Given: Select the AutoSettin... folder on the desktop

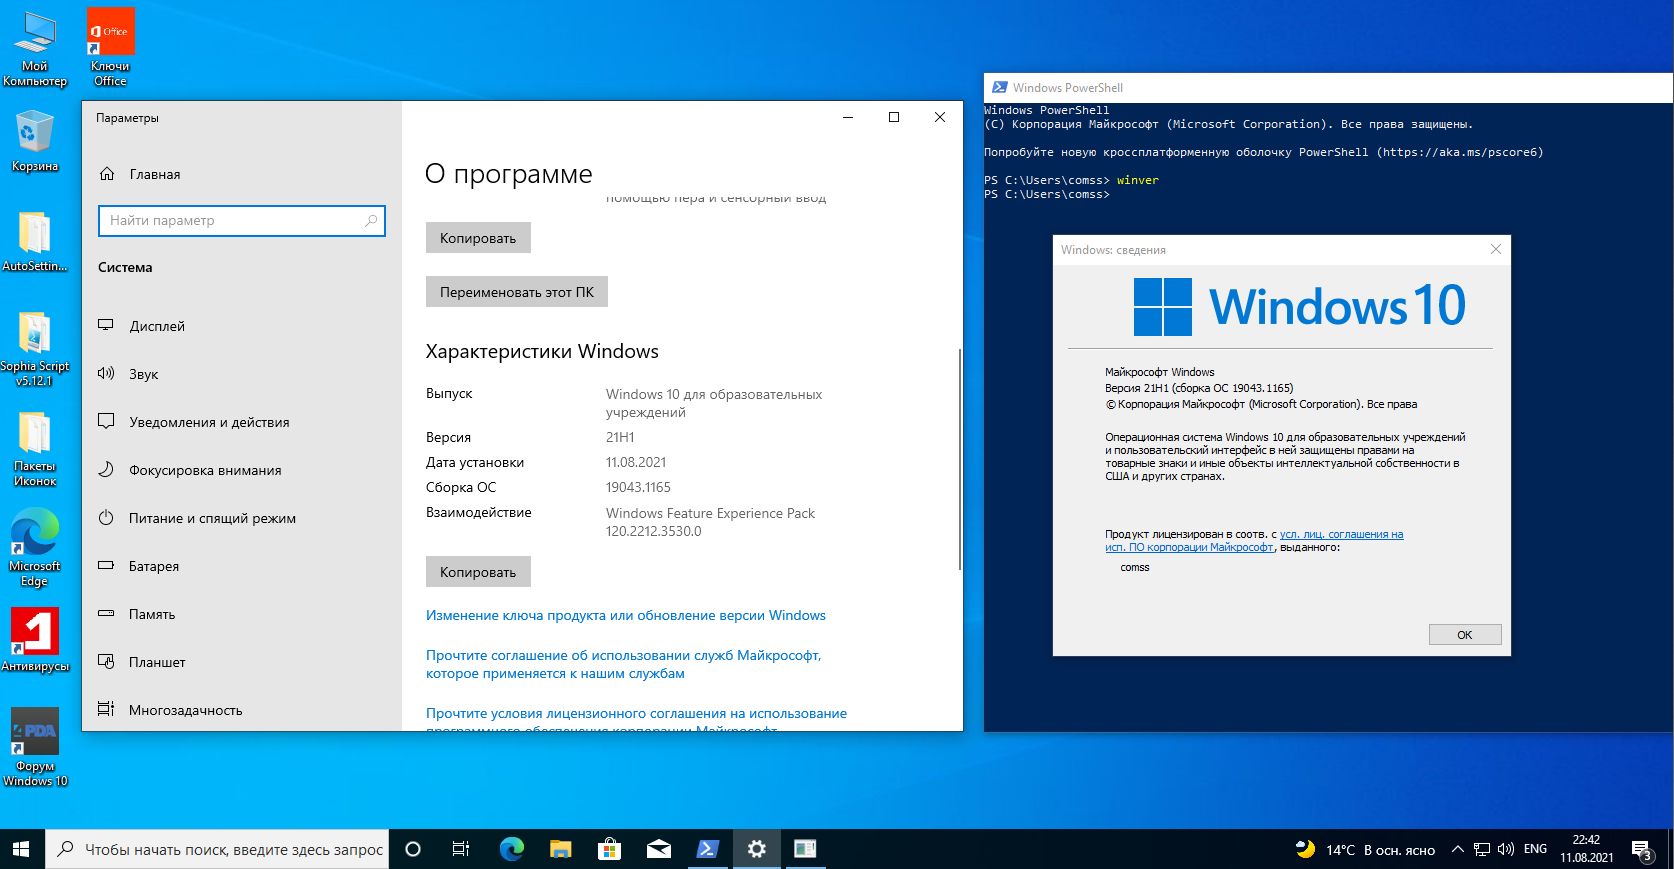Looking at the screenshot, I should [x=34, y=241].
